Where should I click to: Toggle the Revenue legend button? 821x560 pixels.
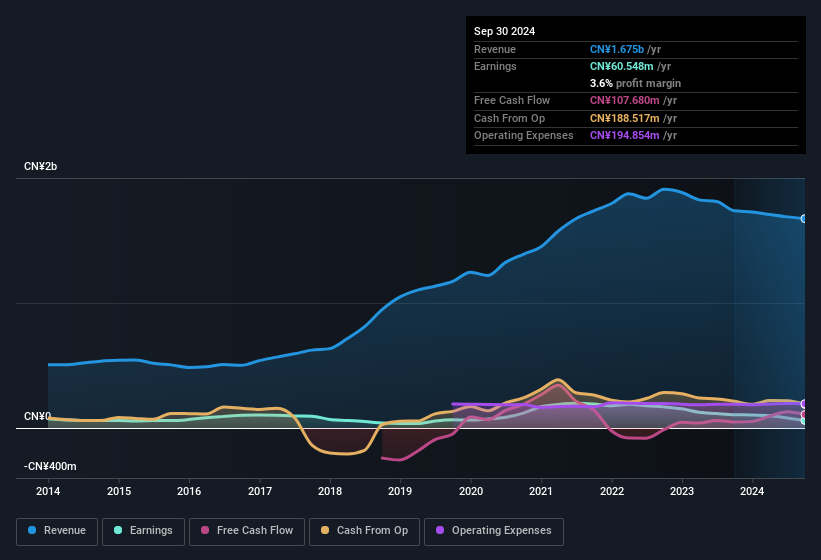(x=57, y=532)
